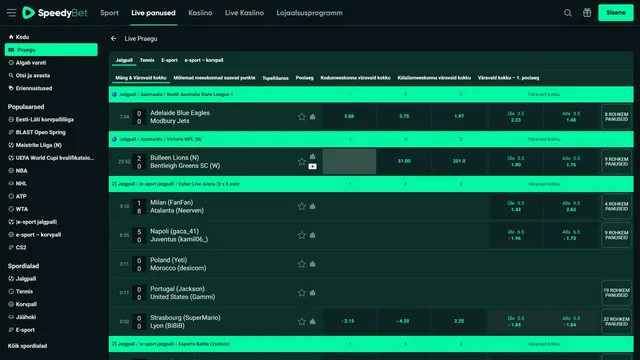This screenshot has height=360, width=640.
Task: Show 9 rohkem panuseid for Bulleen Lions
Action: click(x=616, y=162)
